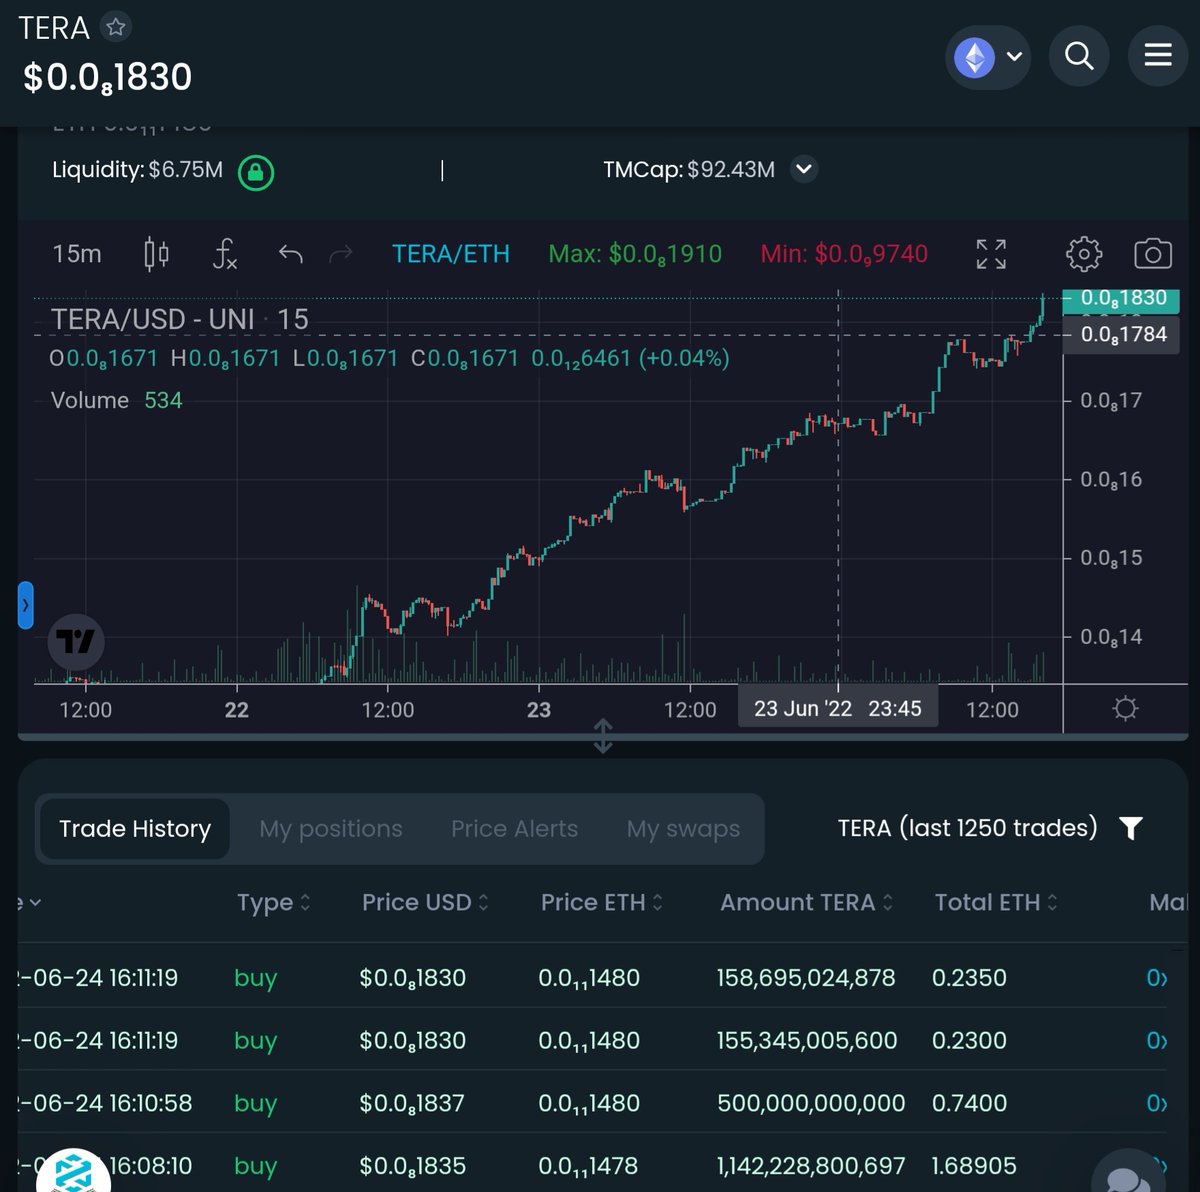Image resolution: width=1200 pixels, height=1192 pixels.
Task: Redo the chart action
Action: pos(341,254)
